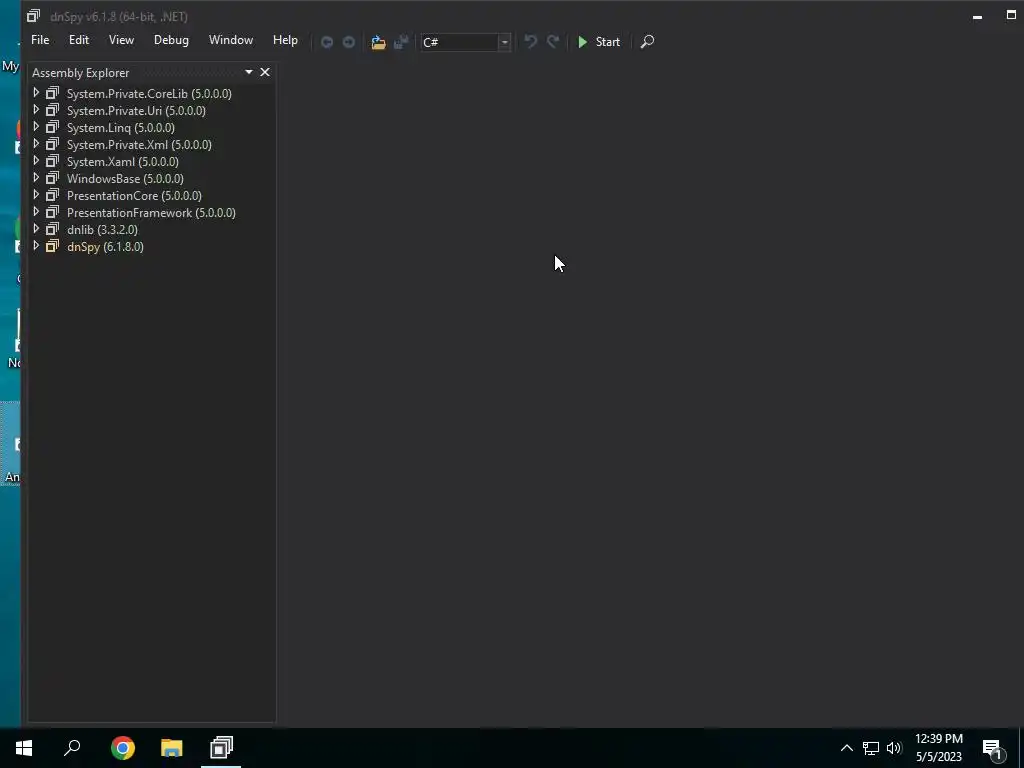Open the Window menu
Image resolution: width=1024 pixels, height=768 pixels.
click(x=231, y=40)
